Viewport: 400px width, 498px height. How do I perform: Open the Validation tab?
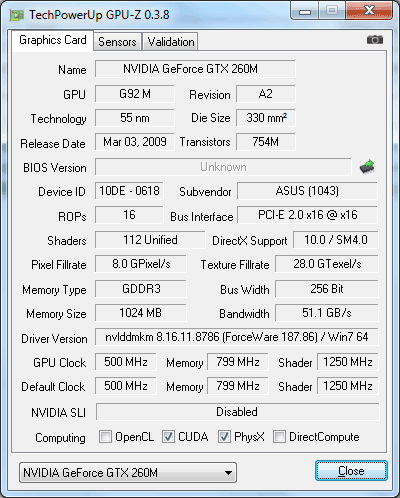coord(171,42)
